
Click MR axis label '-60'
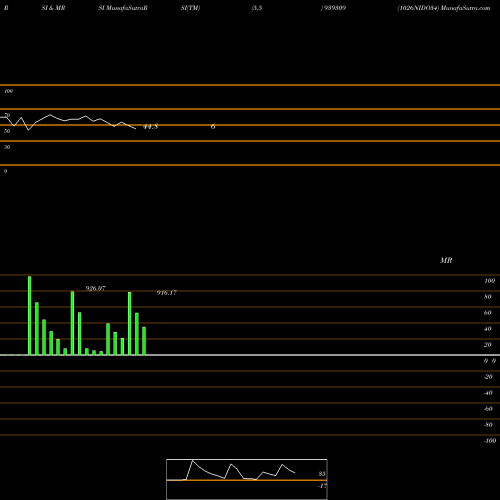point(488,409)
